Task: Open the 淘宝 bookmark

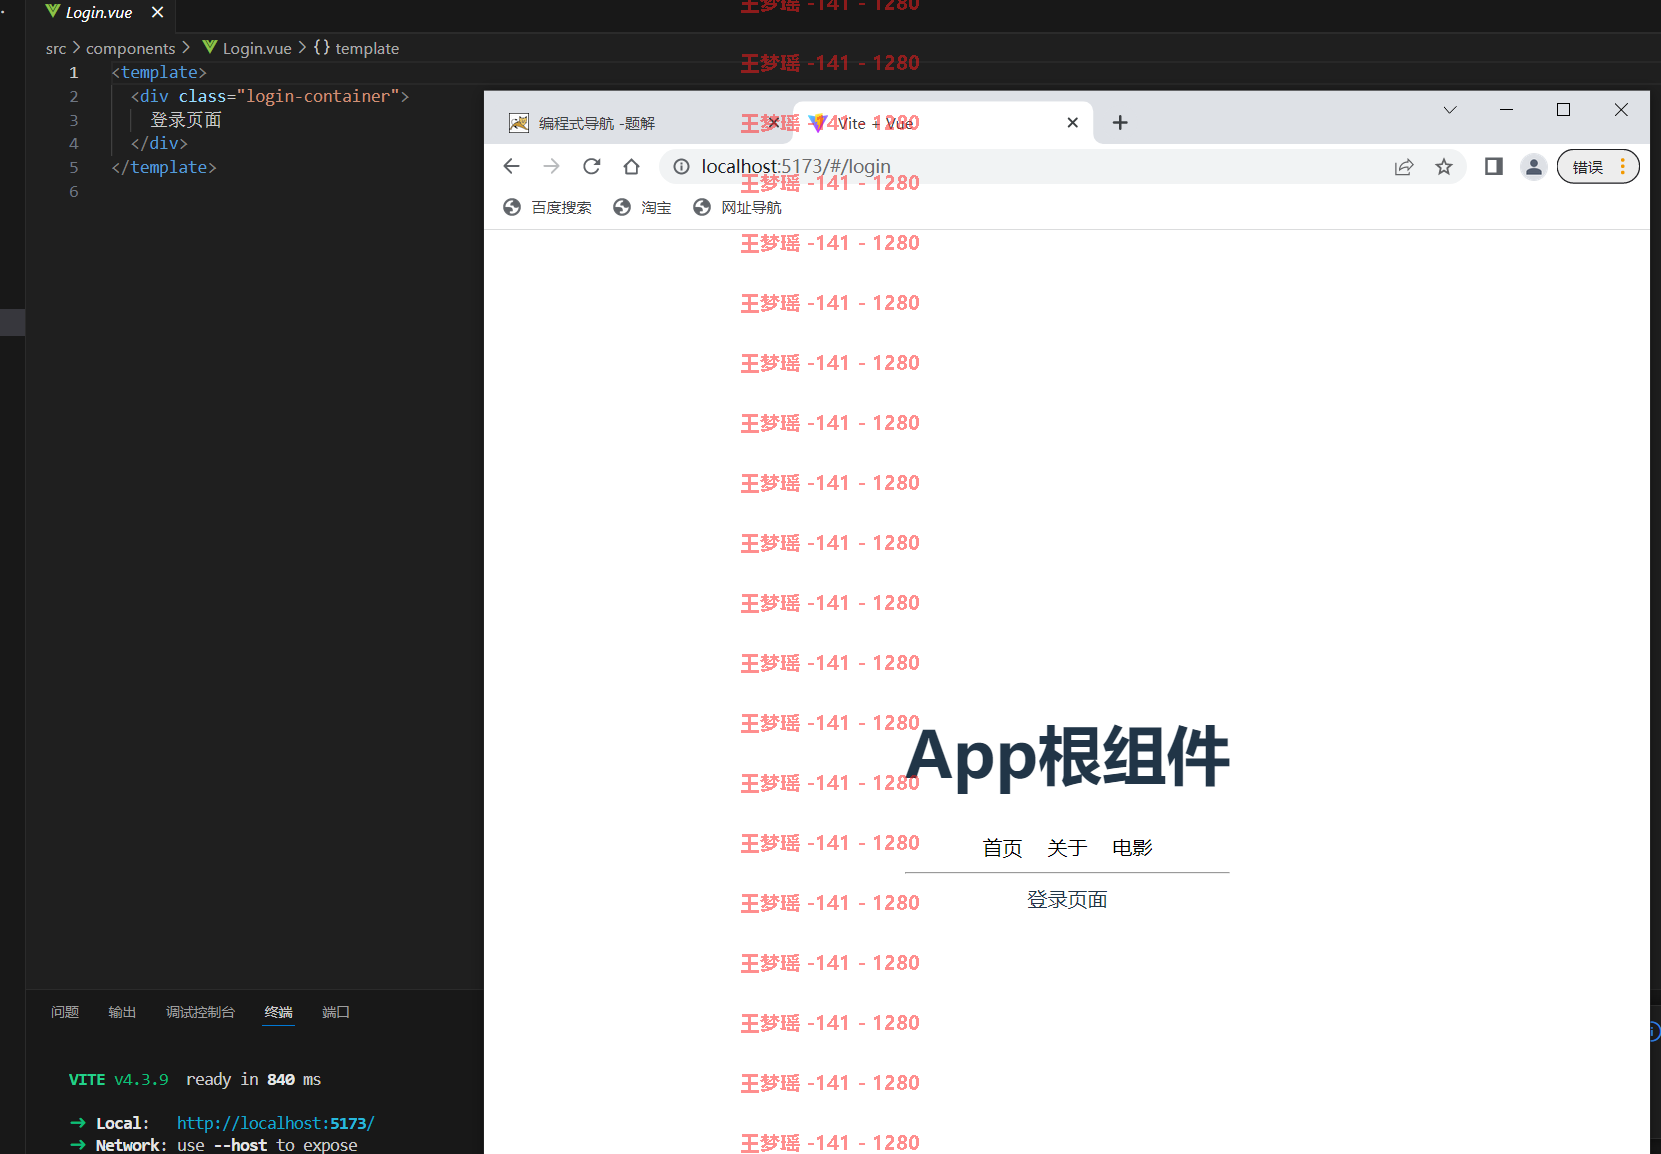Action: [642, 207]
